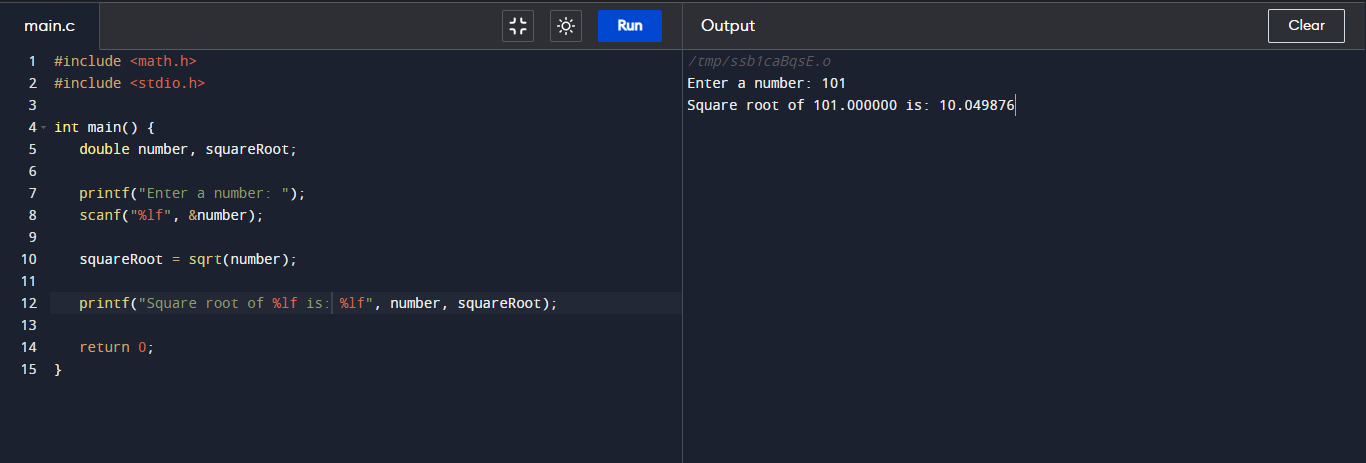Exit fullscreen with the collapse icon

pos(518,26)
